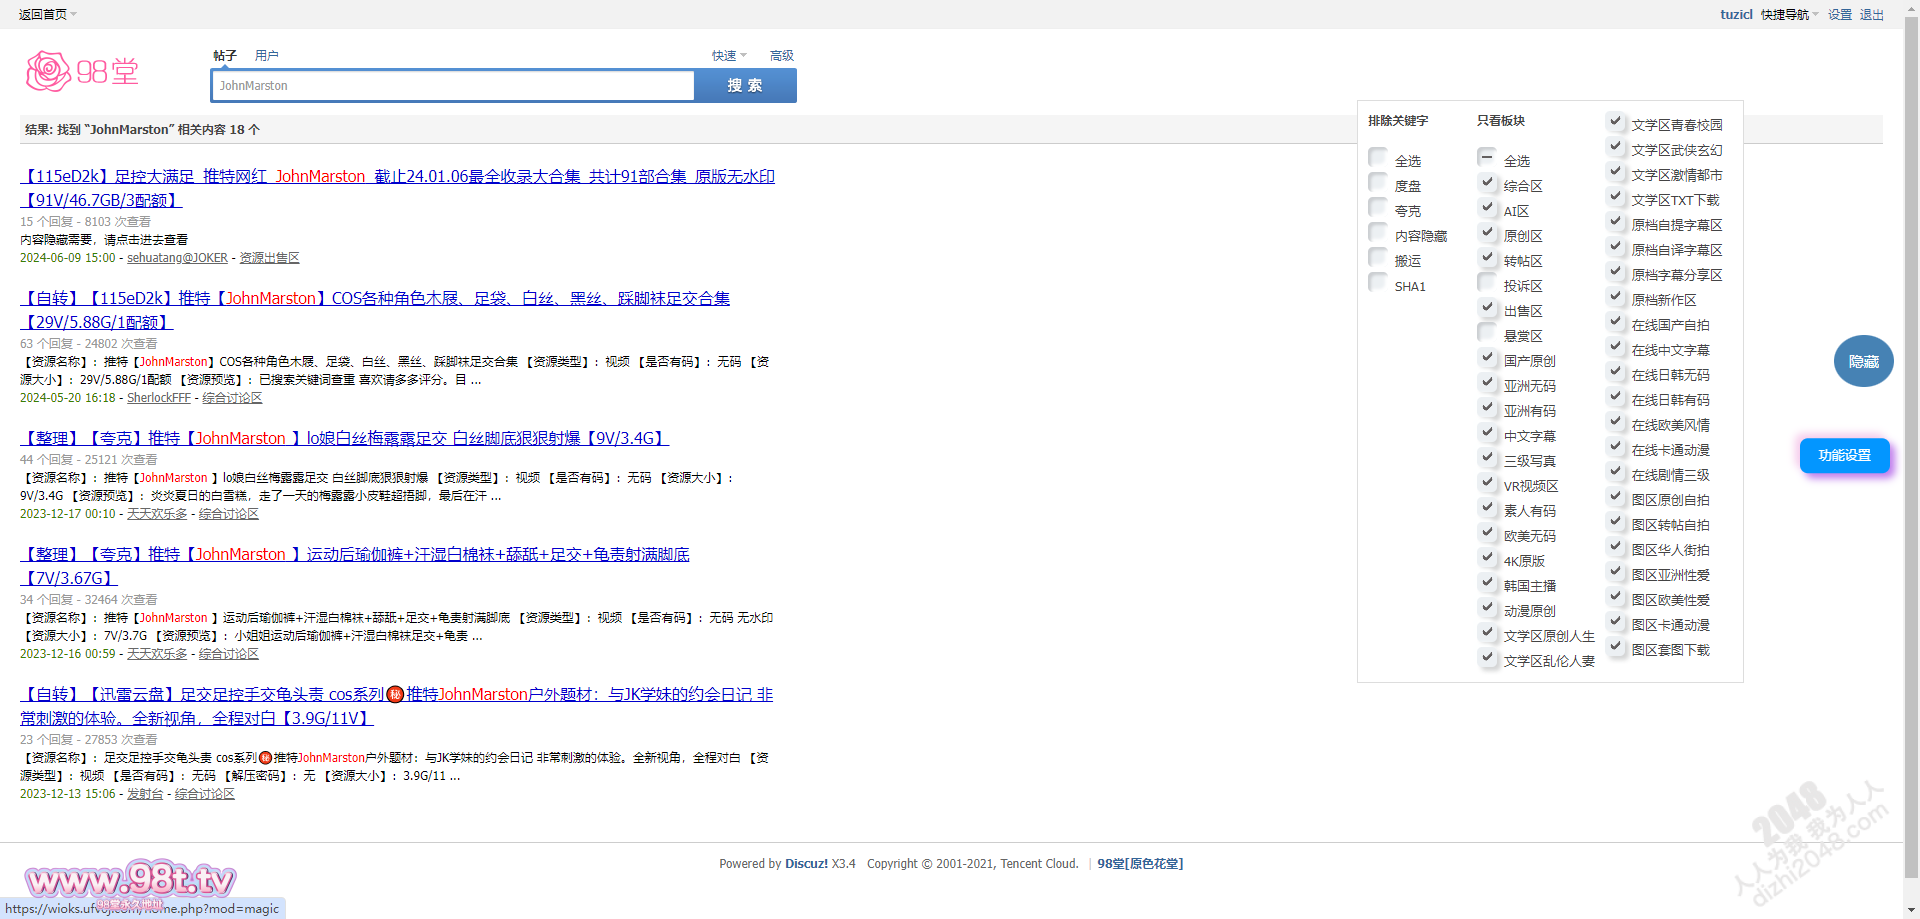1920x919 pixels.
Task: Enable the 投诉区 board checkbox
Action: tap(1487, 283)
